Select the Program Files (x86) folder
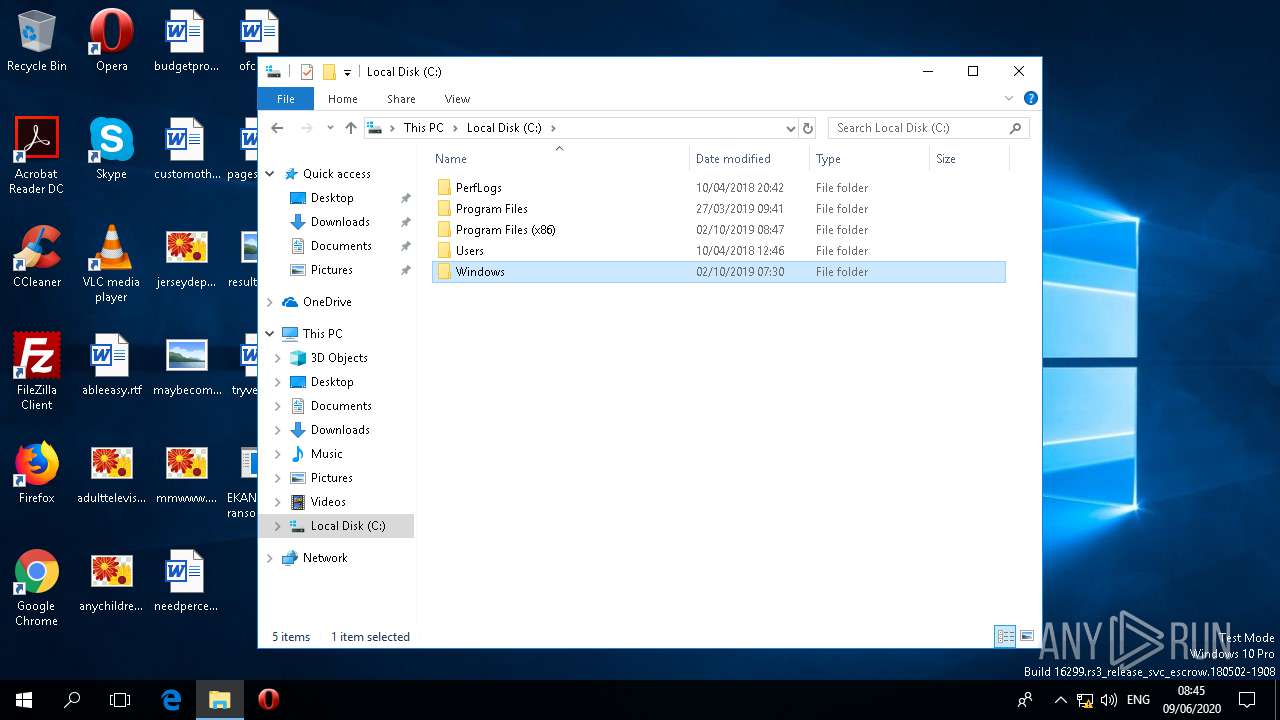 pyautogui.click(x=505, y=230)
